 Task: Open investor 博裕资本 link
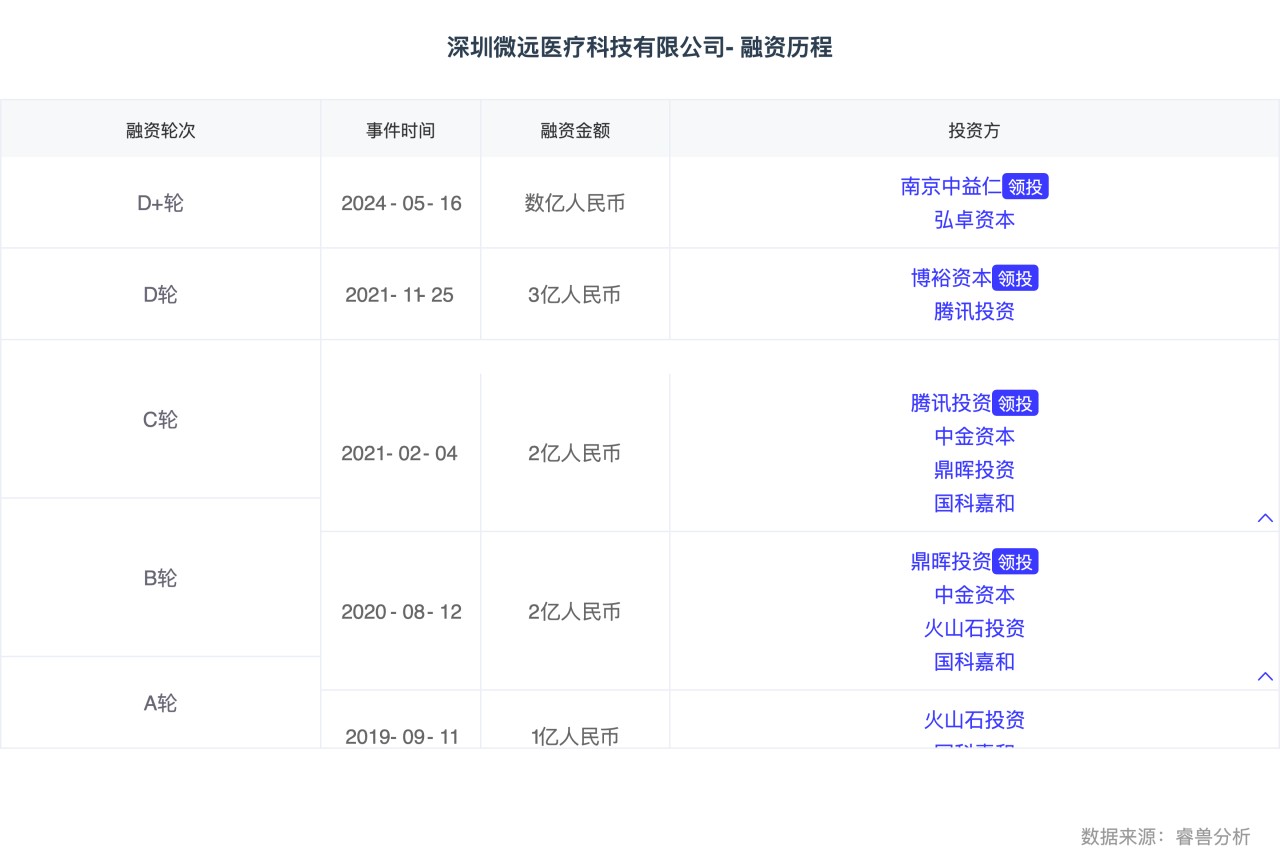click(x=951, y=278)
